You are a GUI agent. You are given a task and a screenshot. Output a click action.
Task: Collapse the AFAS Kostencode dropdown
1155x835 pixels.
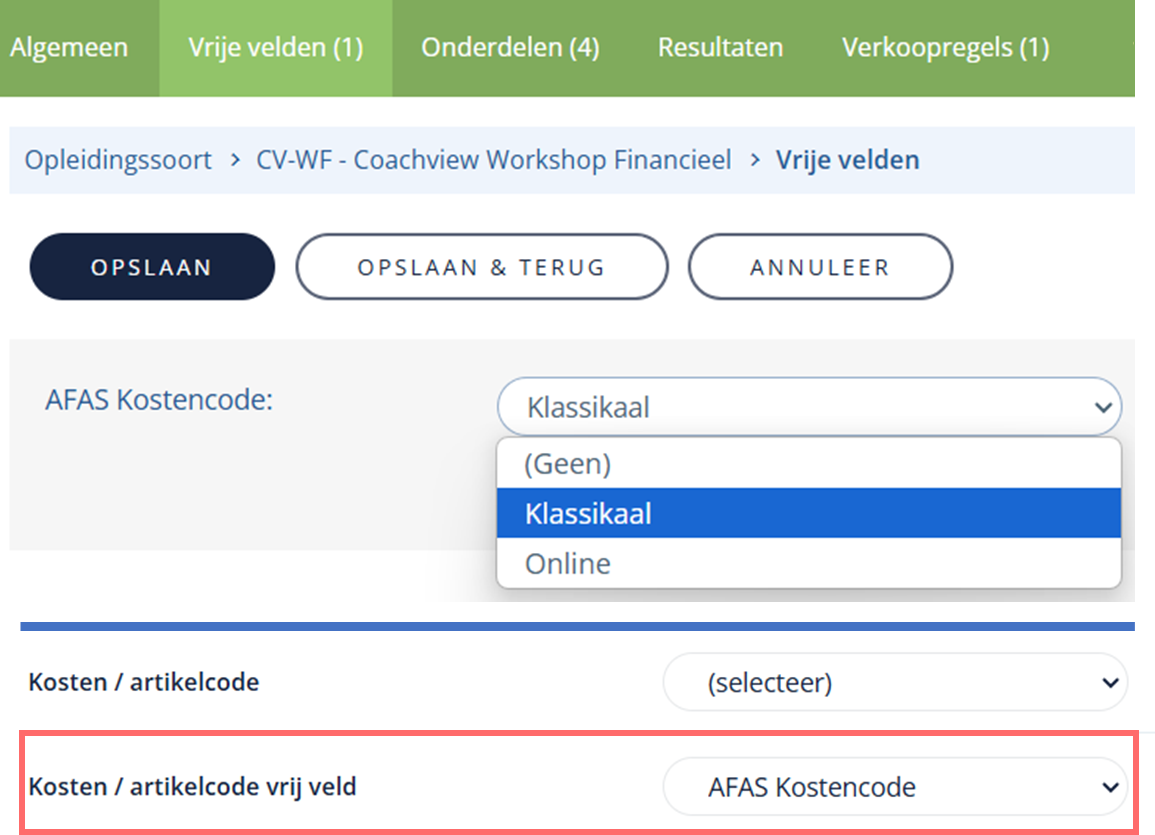809,406
